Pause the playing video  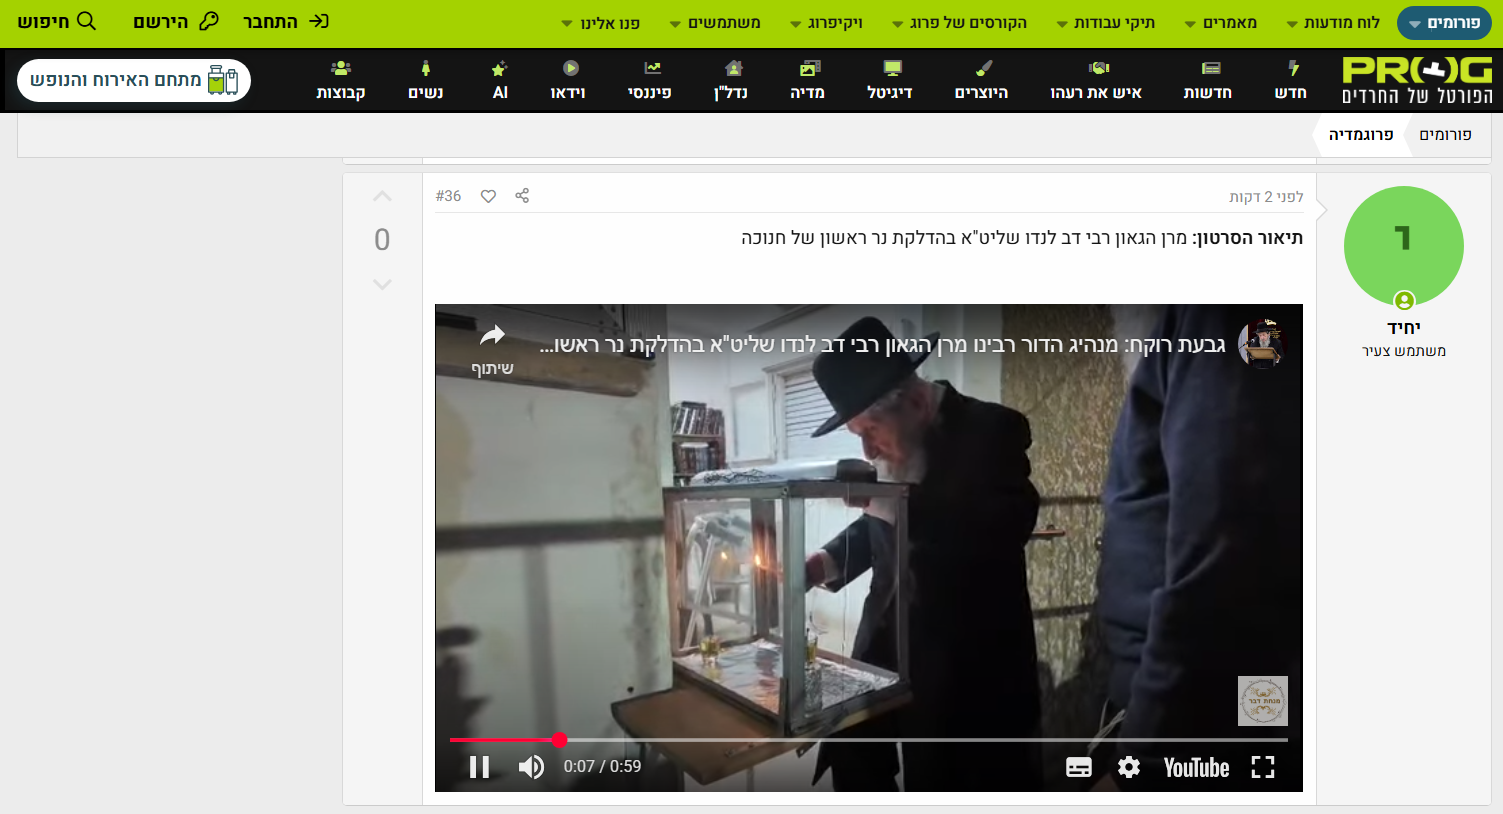pyautogui.click(x=480, y=767)
